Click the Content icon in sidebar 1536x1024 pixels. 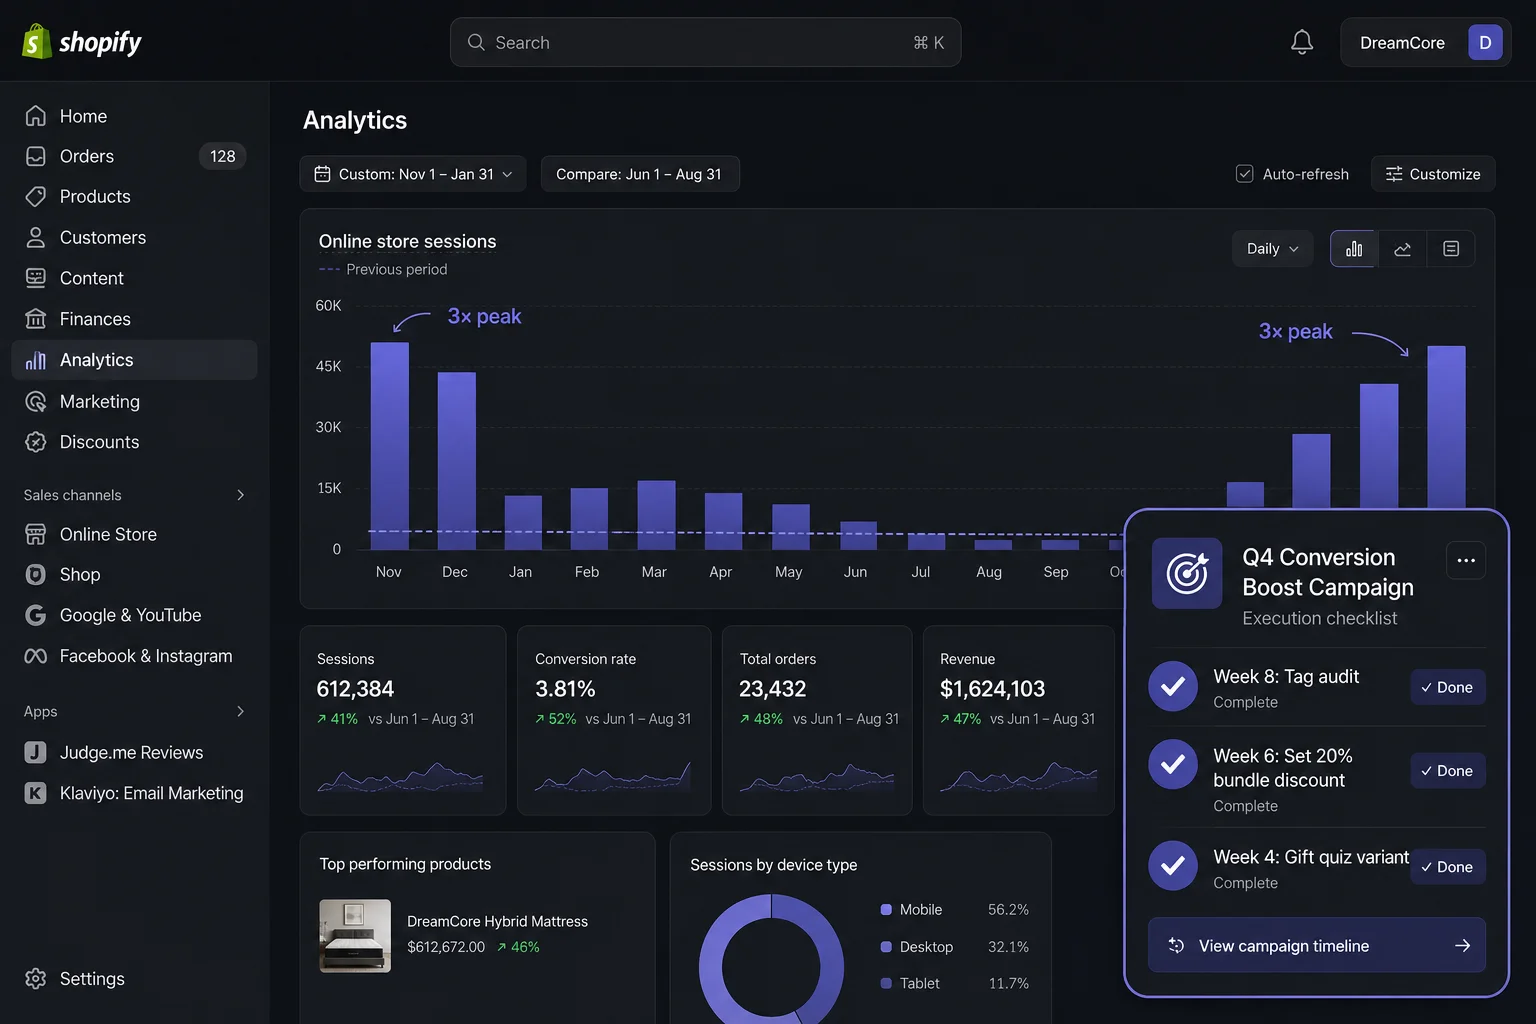36,278
